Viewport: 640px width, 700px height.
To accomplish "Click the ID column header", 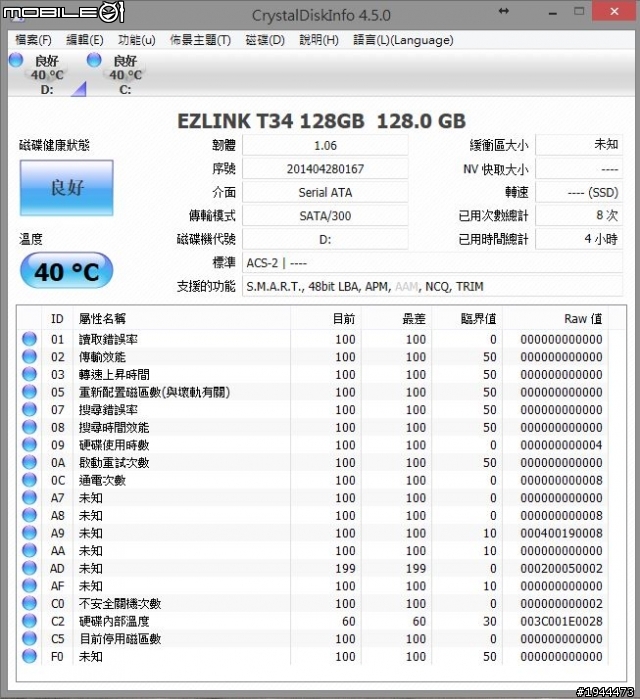I will pyautogui.click(x=57, y=319).
